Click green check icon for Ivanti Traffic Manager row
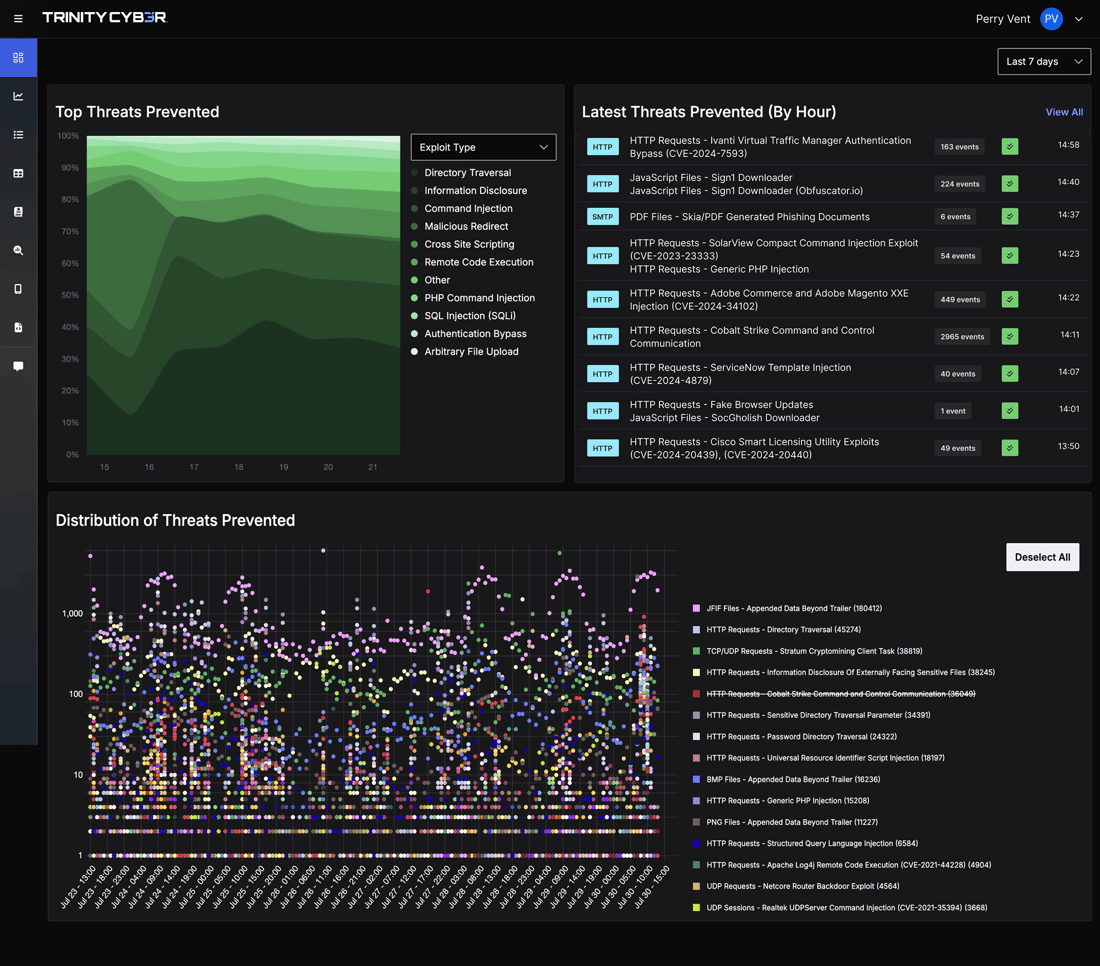 pos(1010,147)
